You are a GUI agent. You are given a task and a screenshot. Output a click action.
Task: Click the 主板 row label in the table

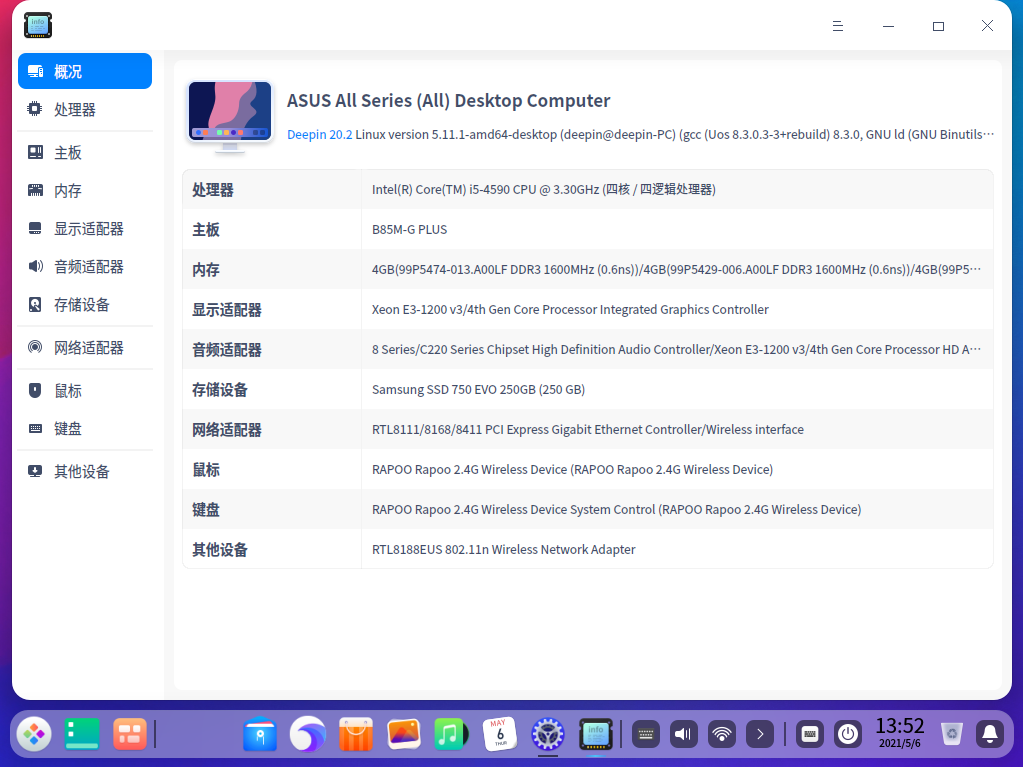pos(206,230)
